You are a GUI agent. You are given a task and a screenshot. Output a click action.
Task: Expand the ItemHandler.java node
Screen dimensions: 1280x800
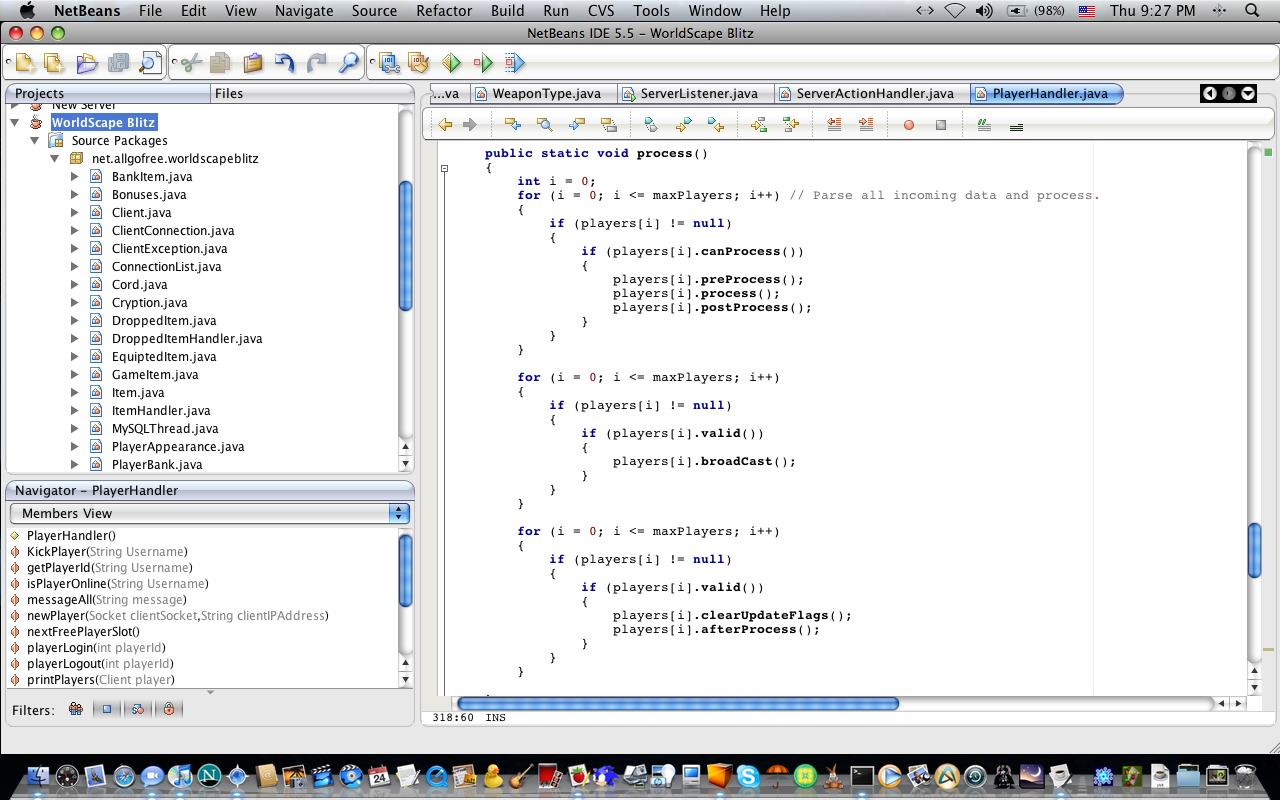[75, 410]
